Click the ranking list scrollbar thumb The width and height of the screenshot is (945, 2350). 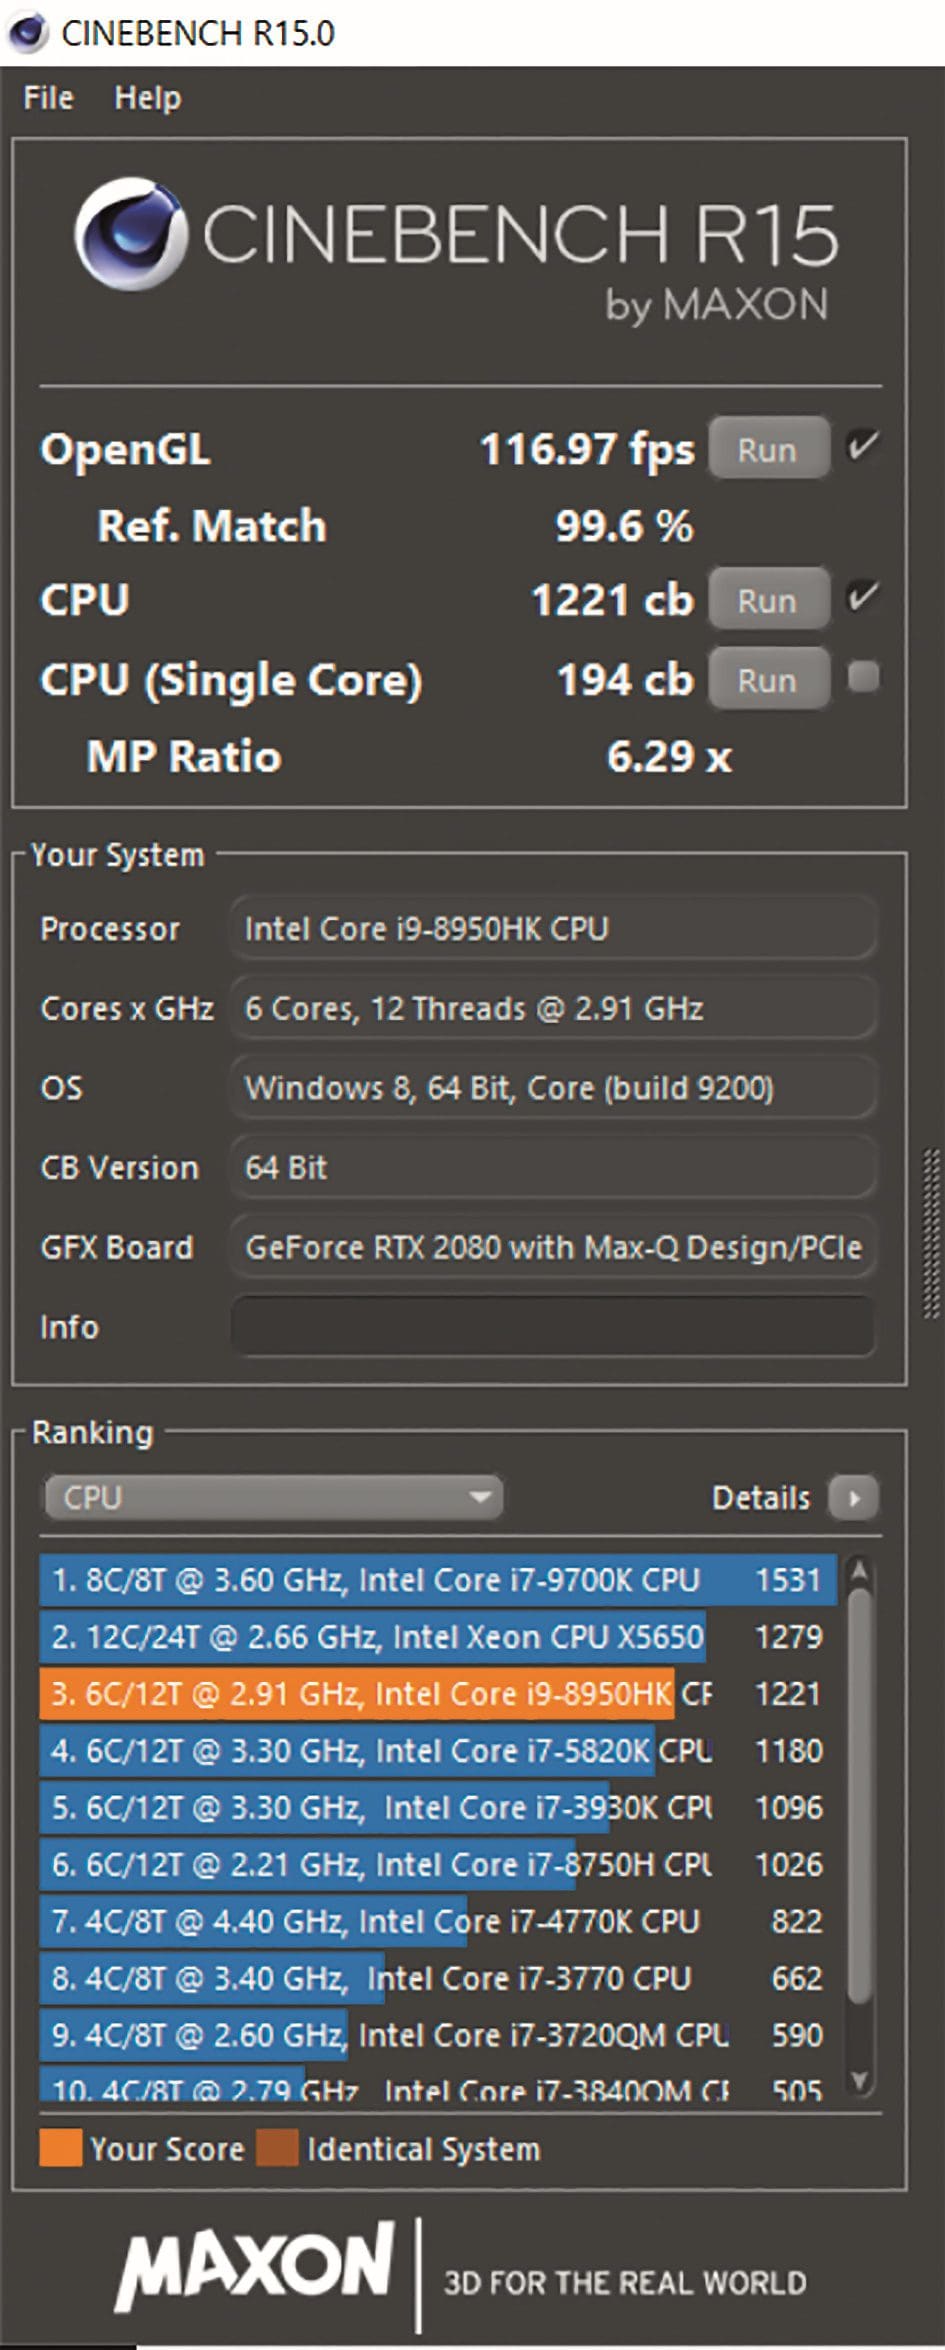pyautogui.click(x=859, y=1795)
